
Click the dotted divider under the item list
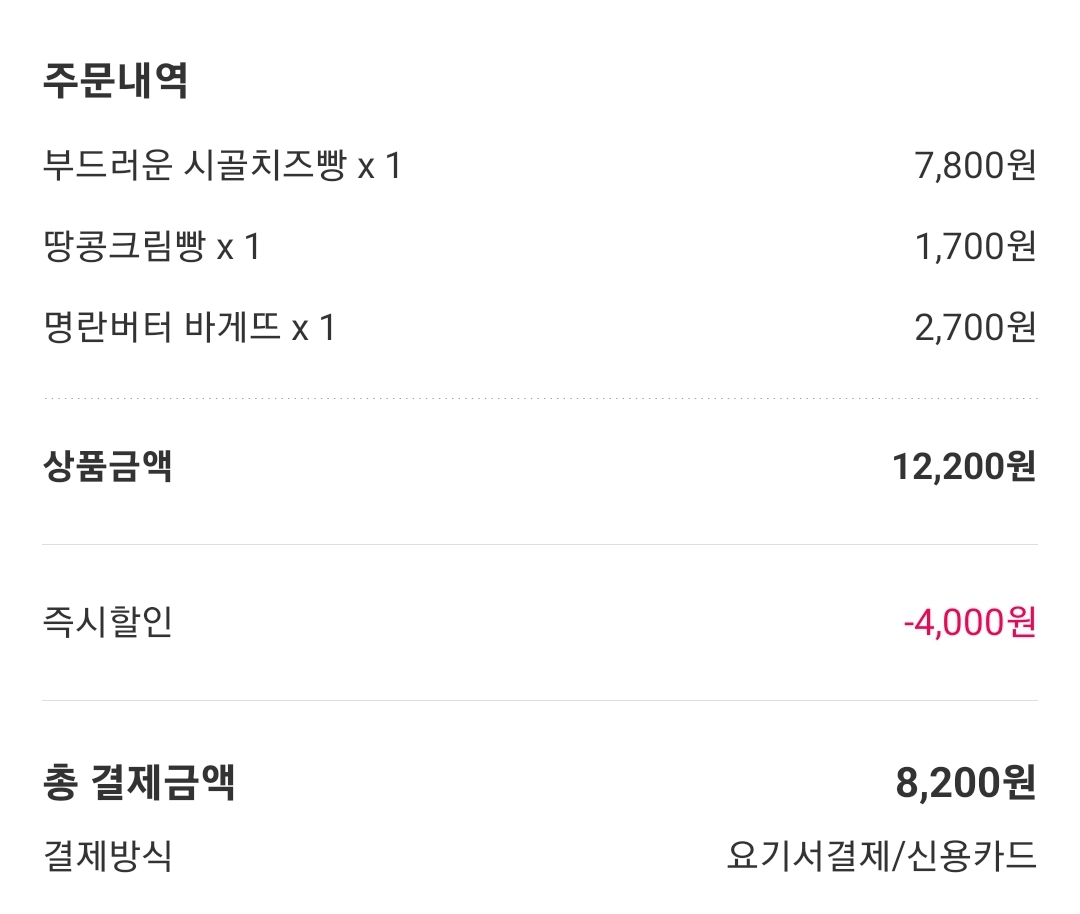540,398
